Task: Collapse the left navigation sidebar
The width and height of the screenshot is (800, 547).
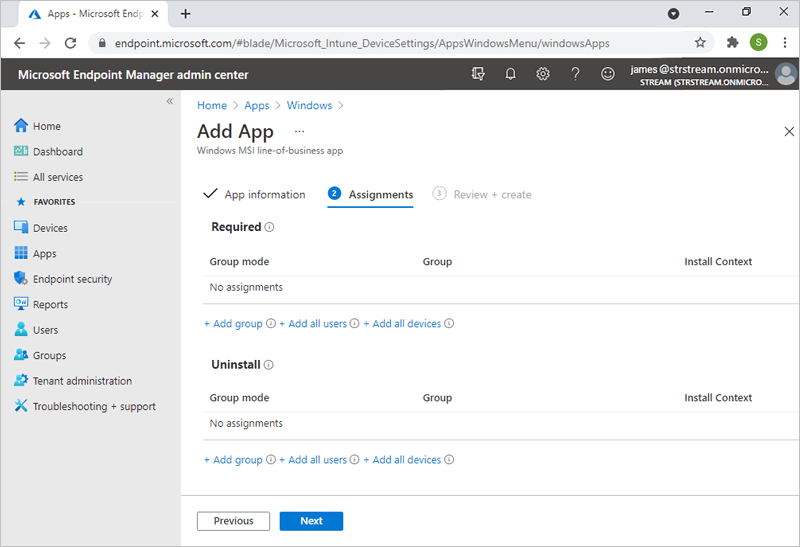Action: pos(169,101)
